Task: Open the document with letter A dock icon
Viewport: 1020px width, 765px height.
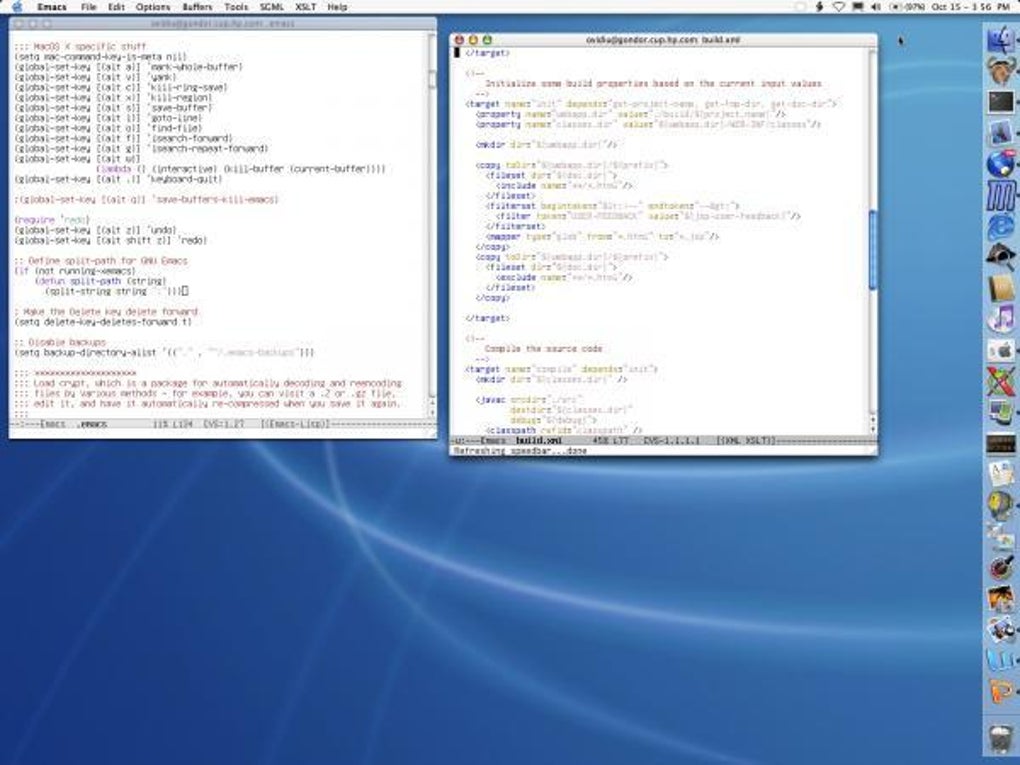Action: 1000,476
